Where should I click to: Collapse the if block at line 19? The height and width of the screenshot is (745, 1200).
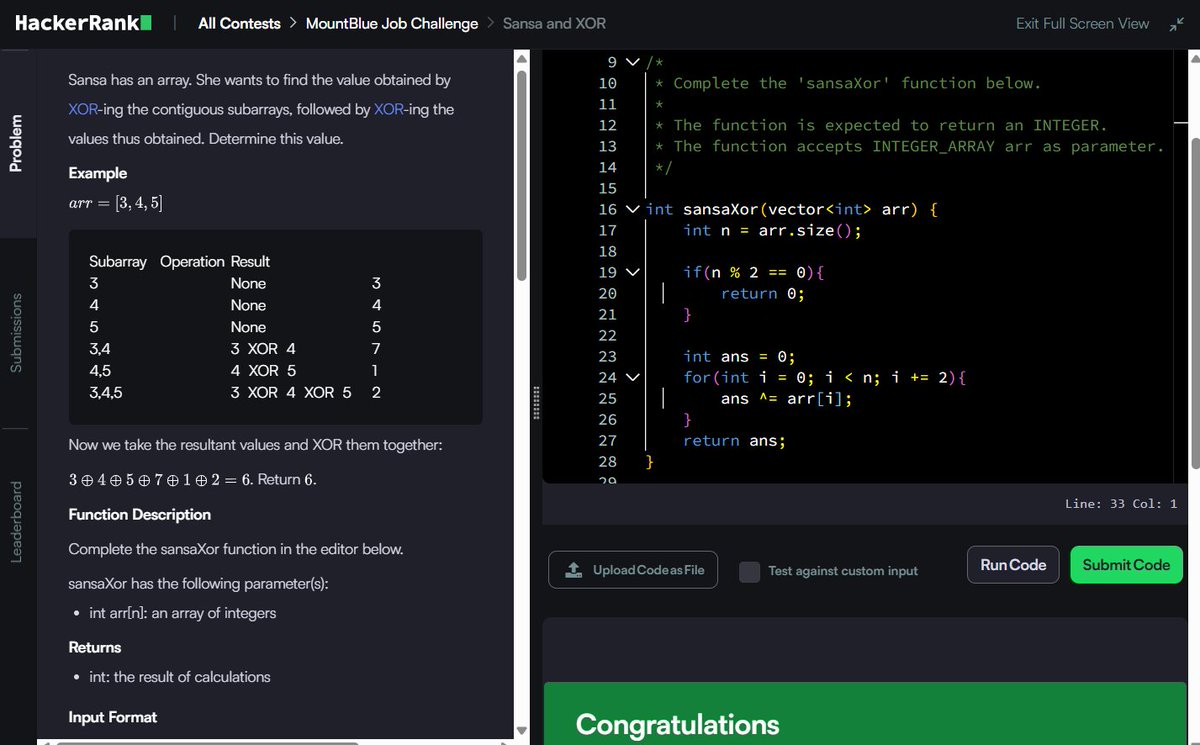631,272
